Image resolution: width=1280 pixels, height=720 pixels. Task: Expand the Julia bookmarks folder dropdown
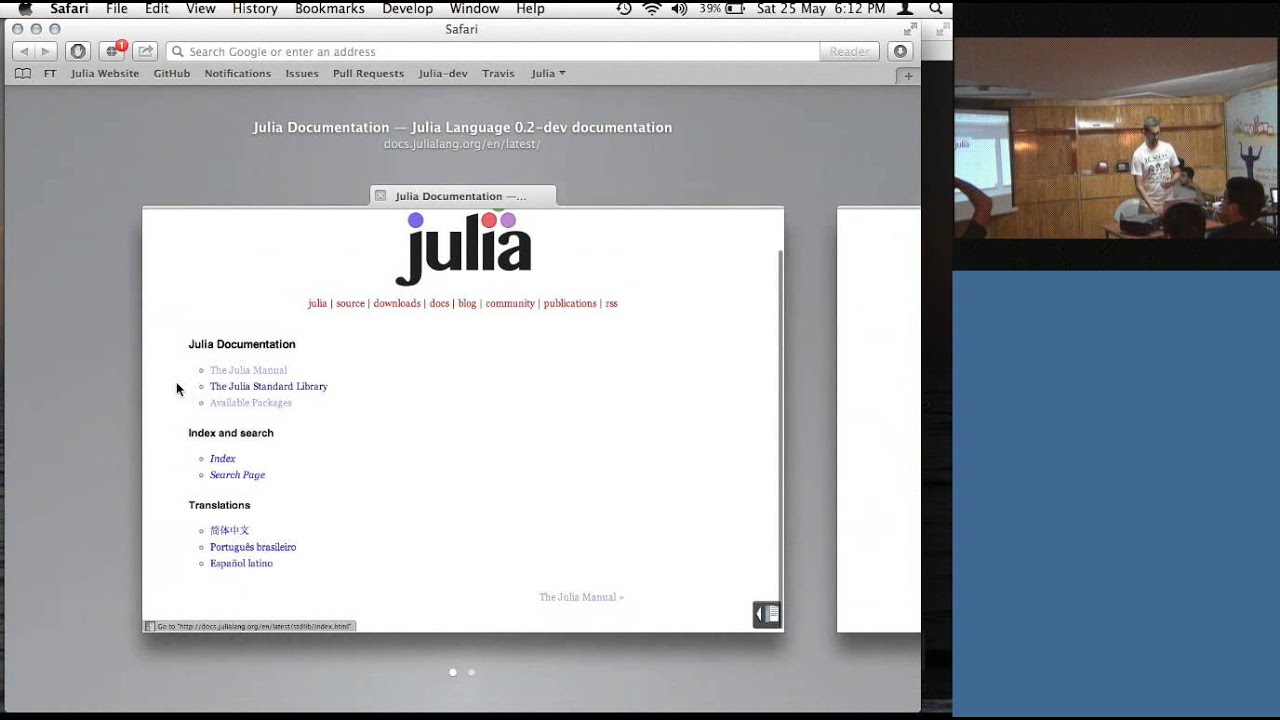(x=548, y=74)
